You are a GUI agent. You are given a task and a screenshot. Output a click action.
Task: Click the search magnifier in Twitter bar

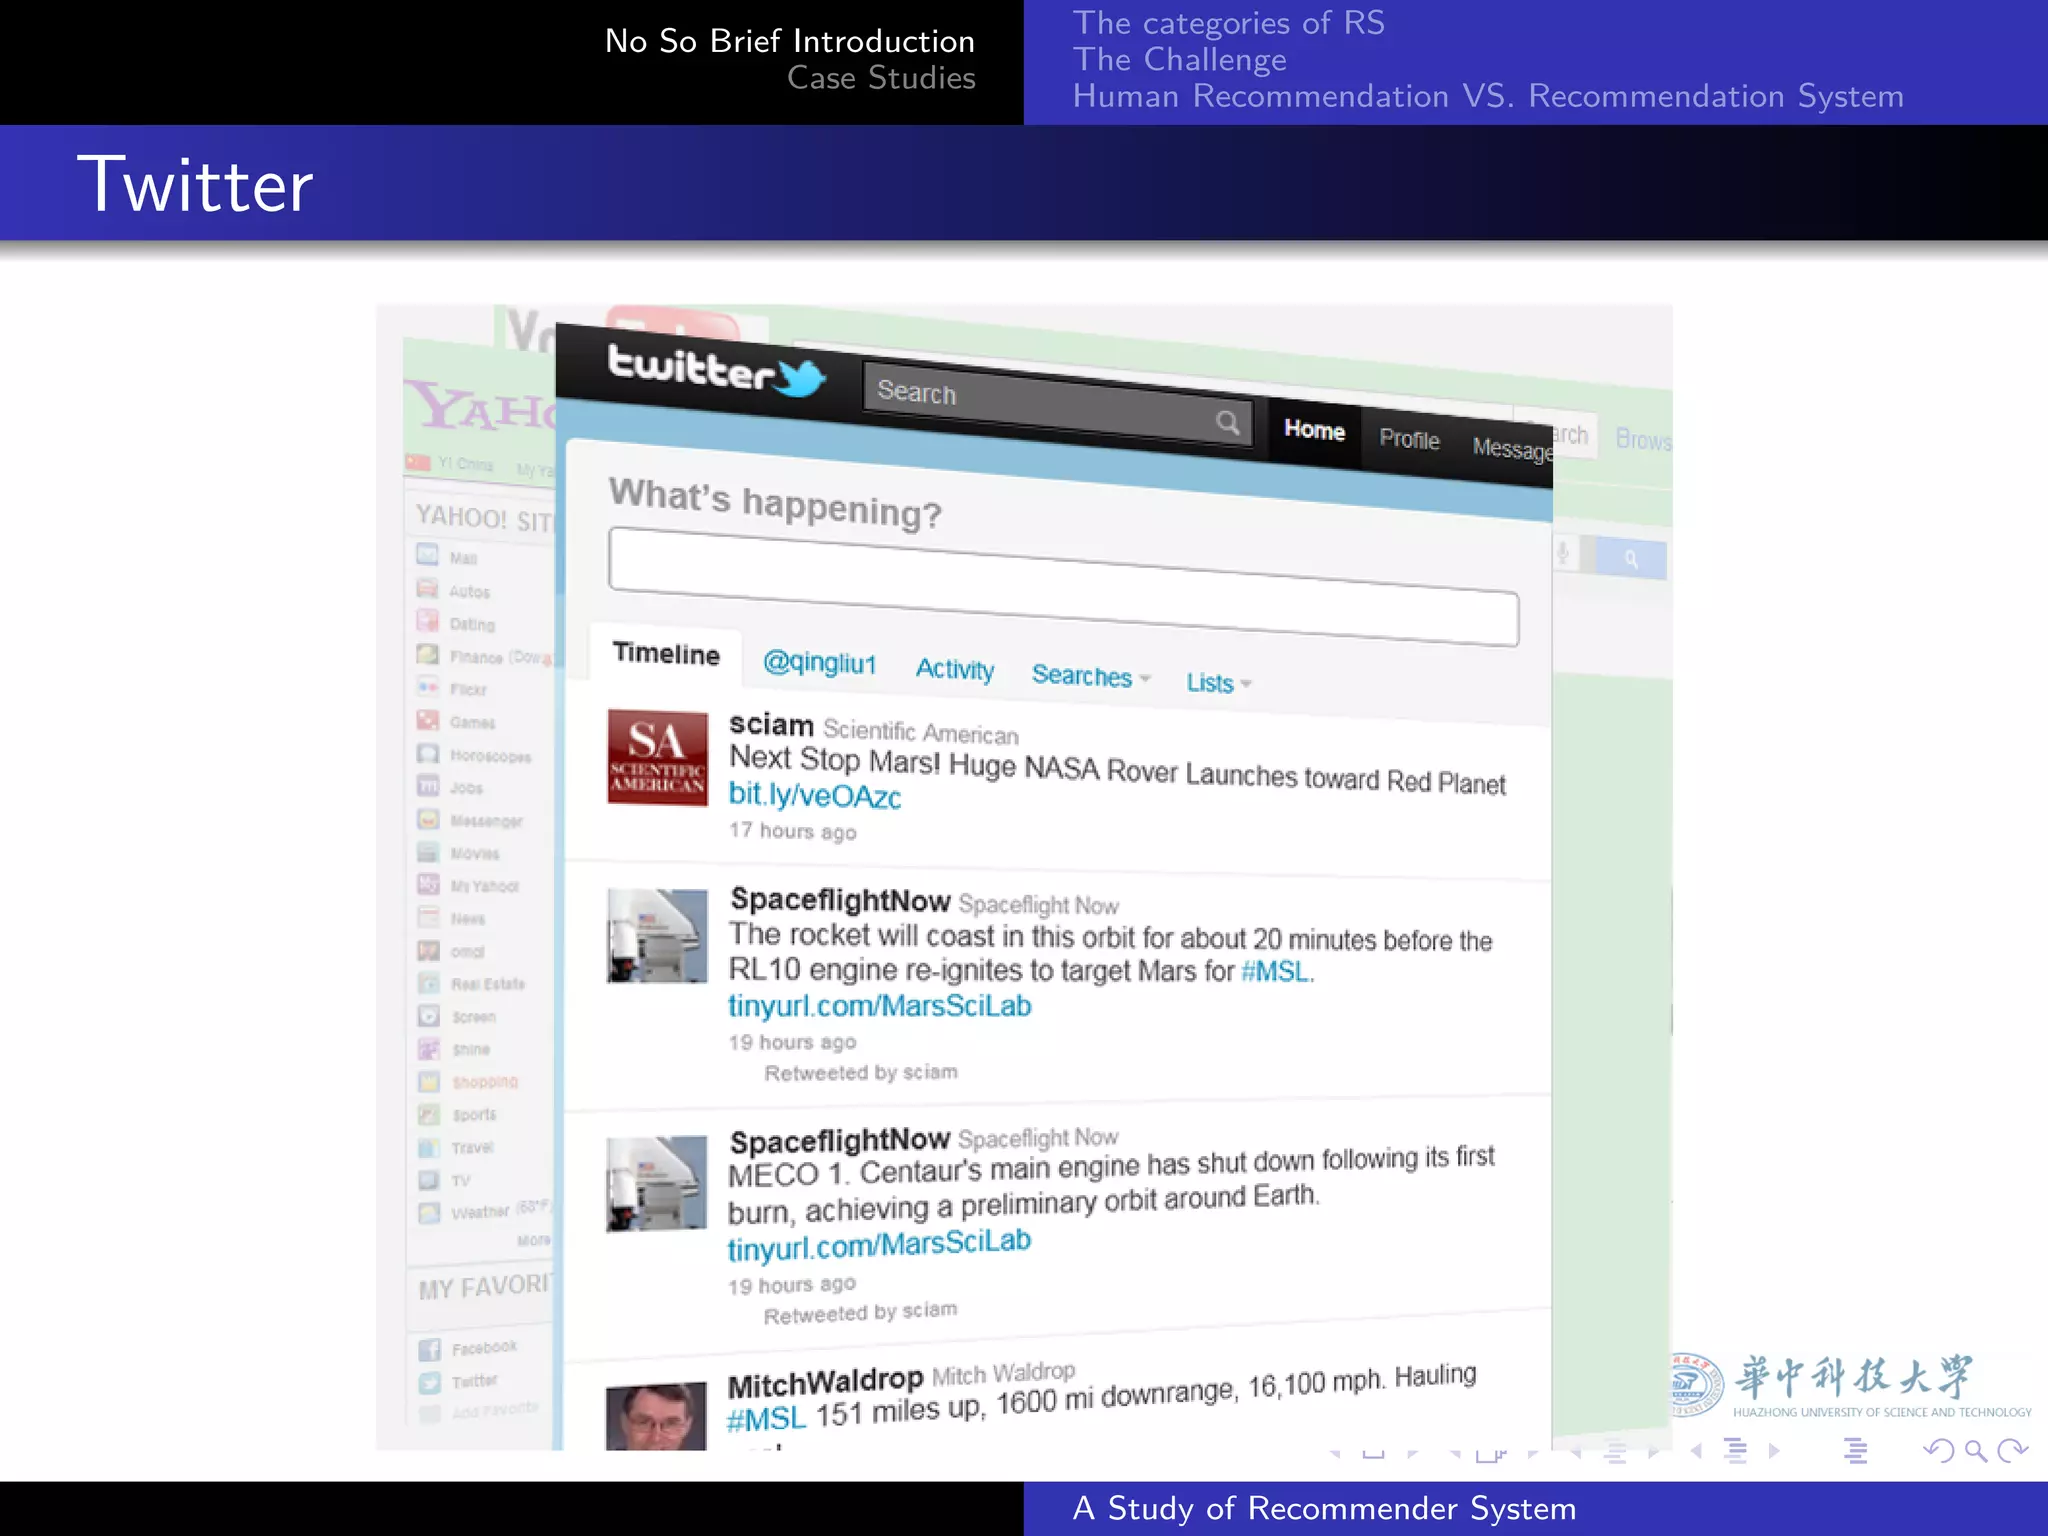click(x=1228, y=422)
